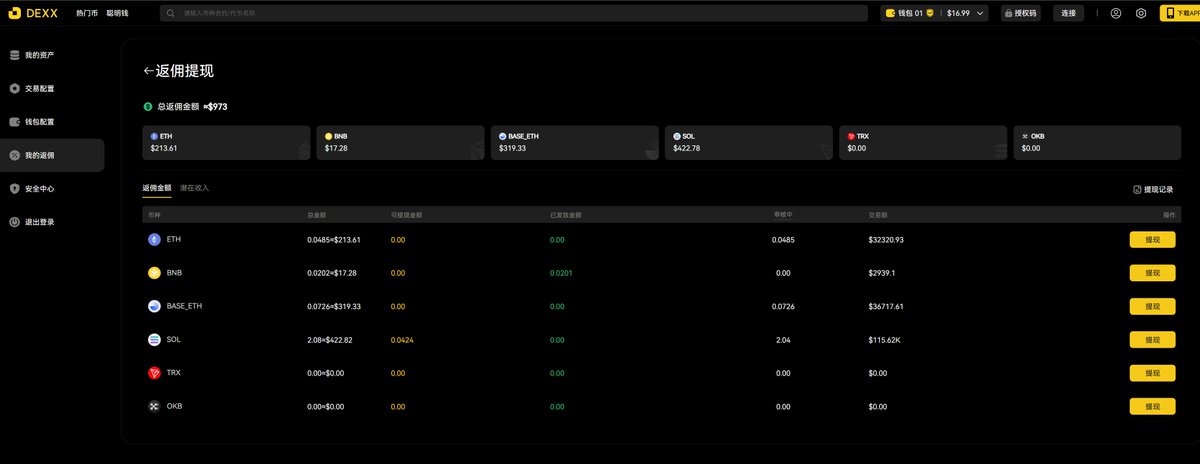Click SOL coin icon in table row
Screen dimensions: 1200x464
[x=154, y=340]
